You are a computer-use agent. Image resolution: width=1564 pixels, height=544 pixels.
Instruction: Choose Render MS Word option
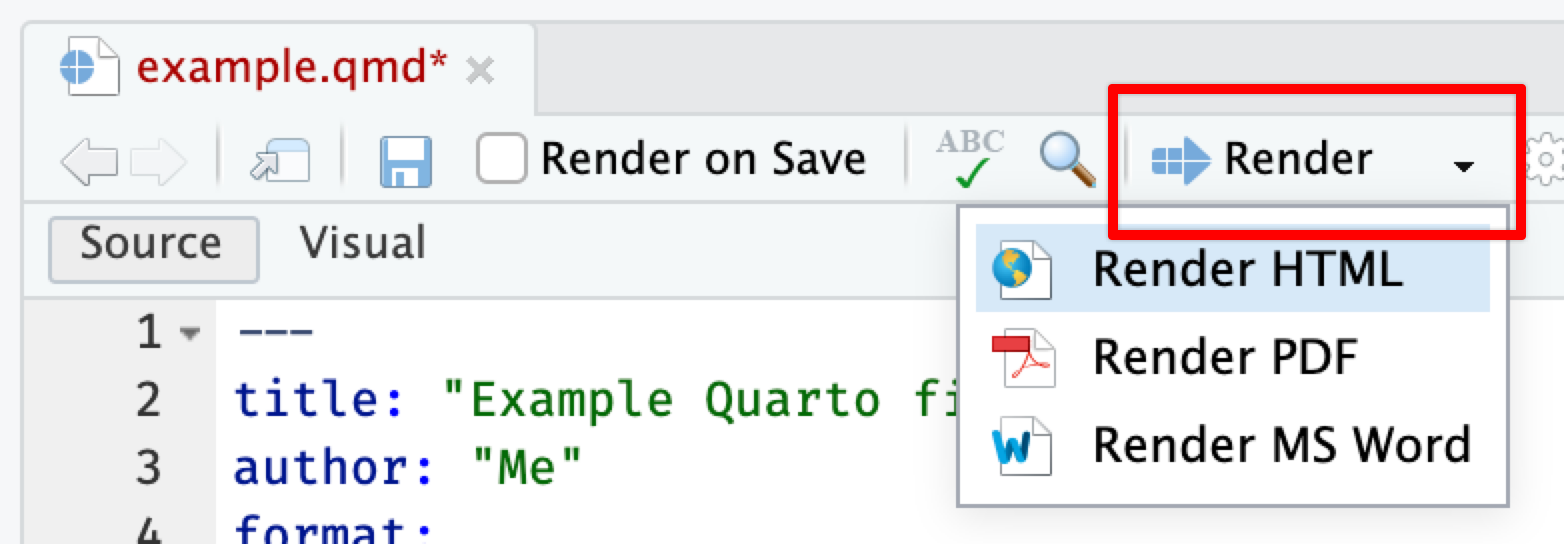click(1232, 445)
